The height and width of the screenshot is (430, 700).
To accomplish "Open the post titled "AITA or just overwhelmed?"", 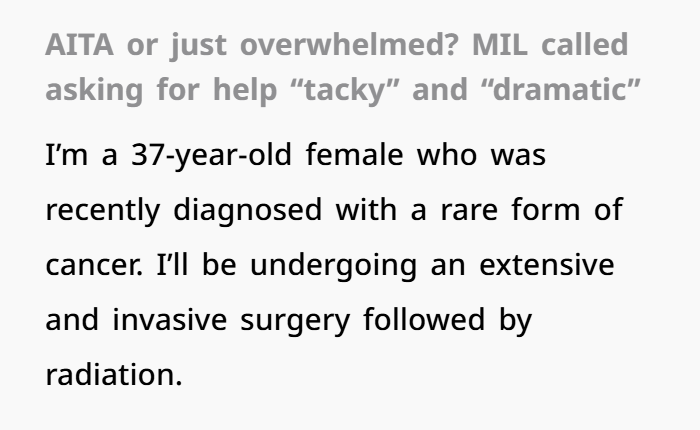I will point(343,67).
